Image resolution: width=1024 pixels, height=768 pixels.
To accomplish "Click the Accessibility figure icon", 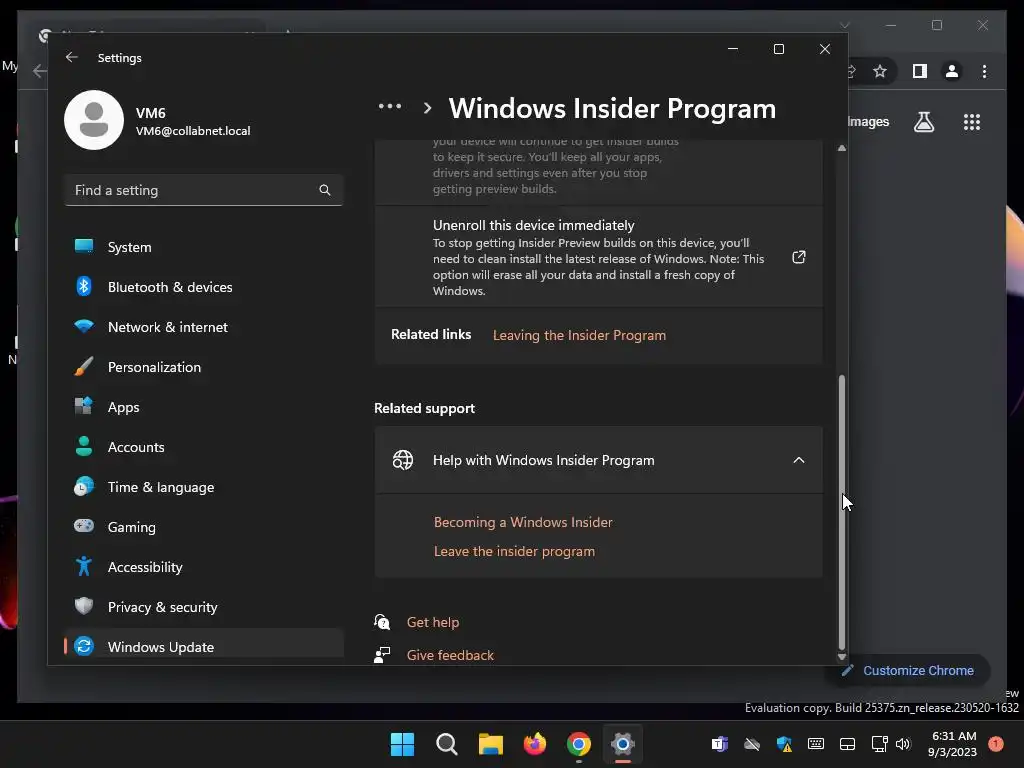I will 84,566.
